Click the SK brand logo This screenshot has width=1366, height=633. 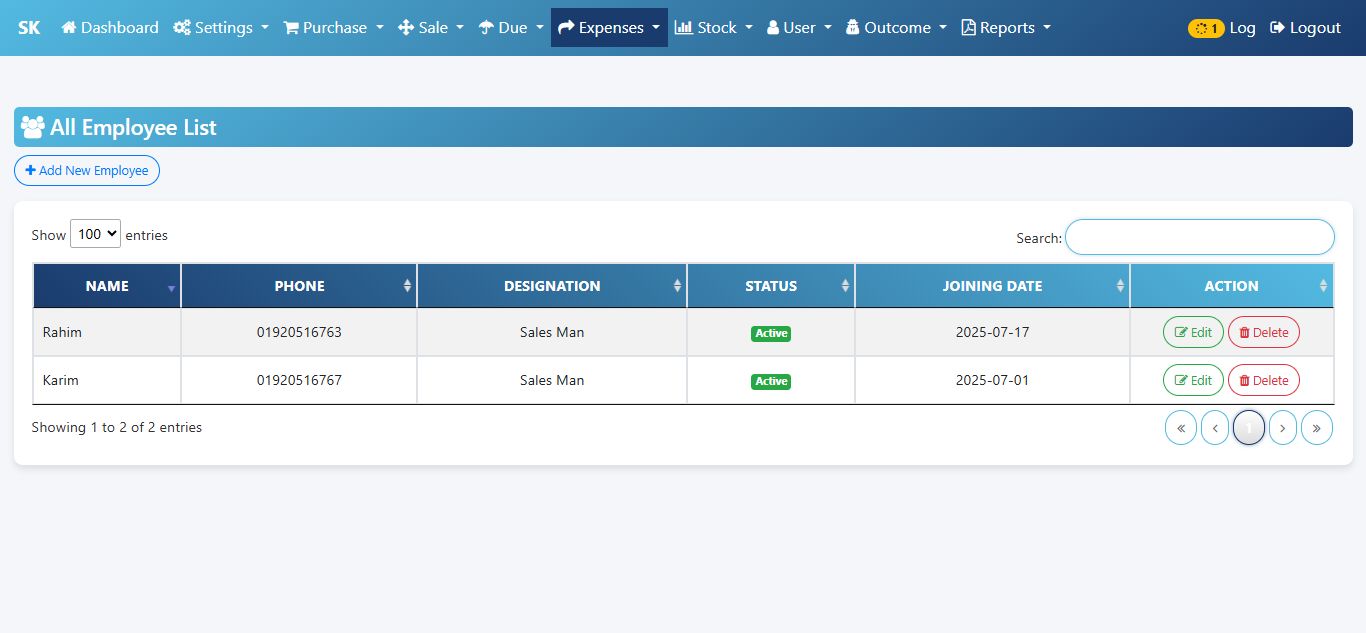29,28
